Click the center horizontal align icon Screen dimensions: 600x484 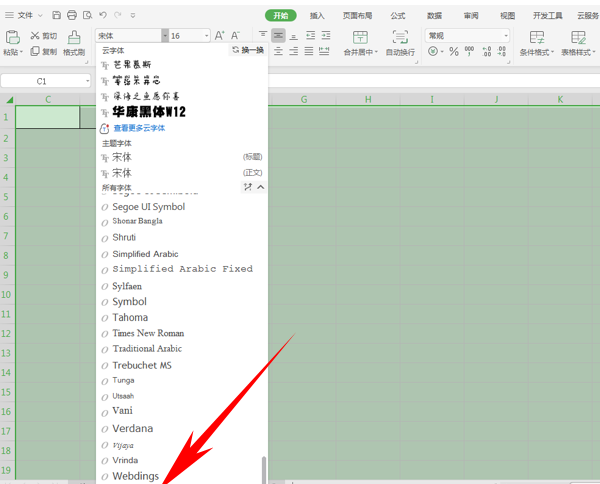(278, 51)
